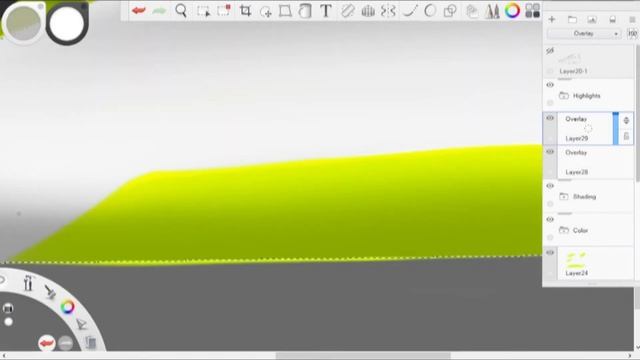
Task: Click the Shading group name
Action: point(584,197)
